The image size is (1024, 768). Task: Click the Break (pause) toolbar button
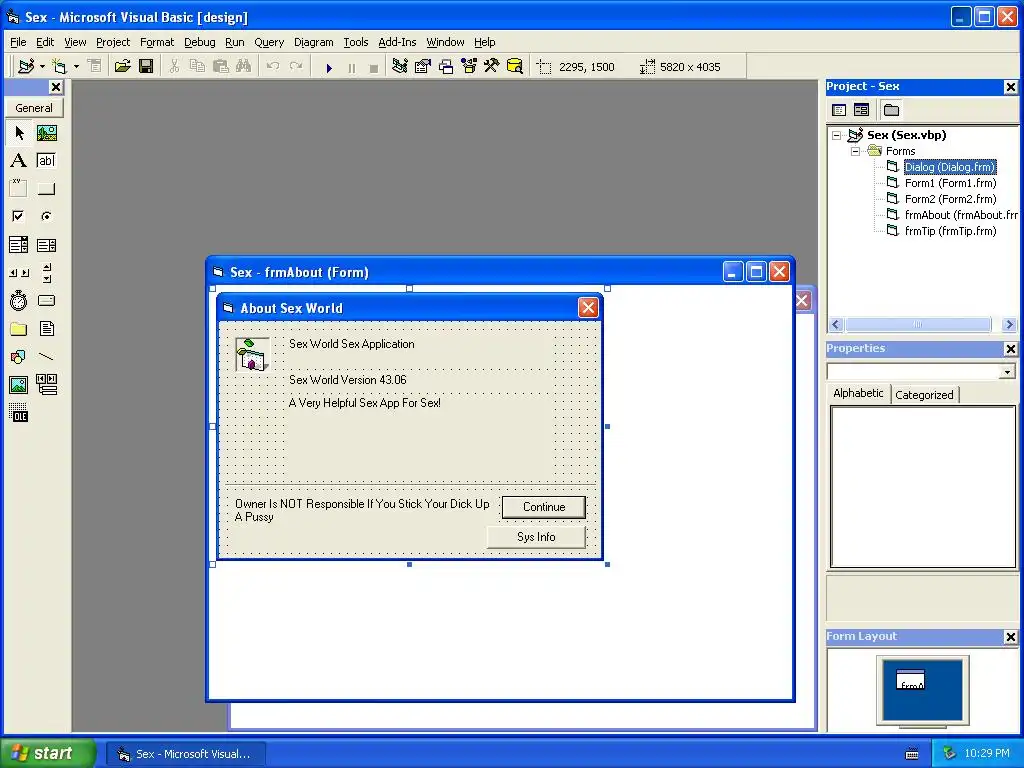352,67
